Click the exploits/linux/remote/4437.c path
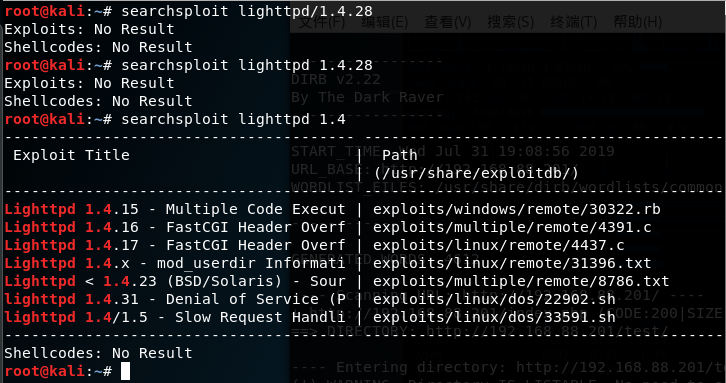The width and height of the screenshot is (726, 383). (x=499, y=245)
